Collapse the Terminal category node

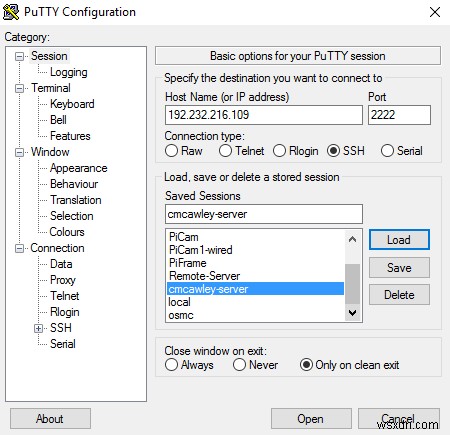click(20, 88)
